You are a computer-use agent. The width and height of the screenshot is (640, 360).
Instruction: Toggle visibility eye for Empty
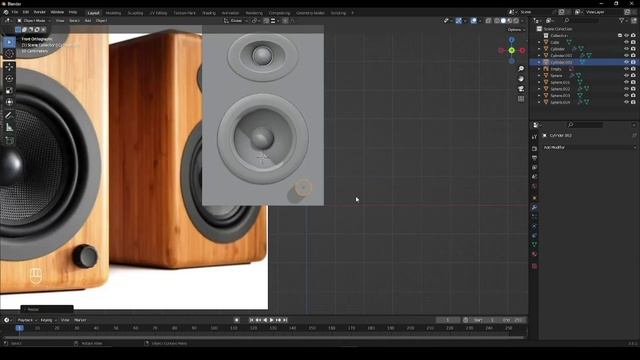point(627,69)
